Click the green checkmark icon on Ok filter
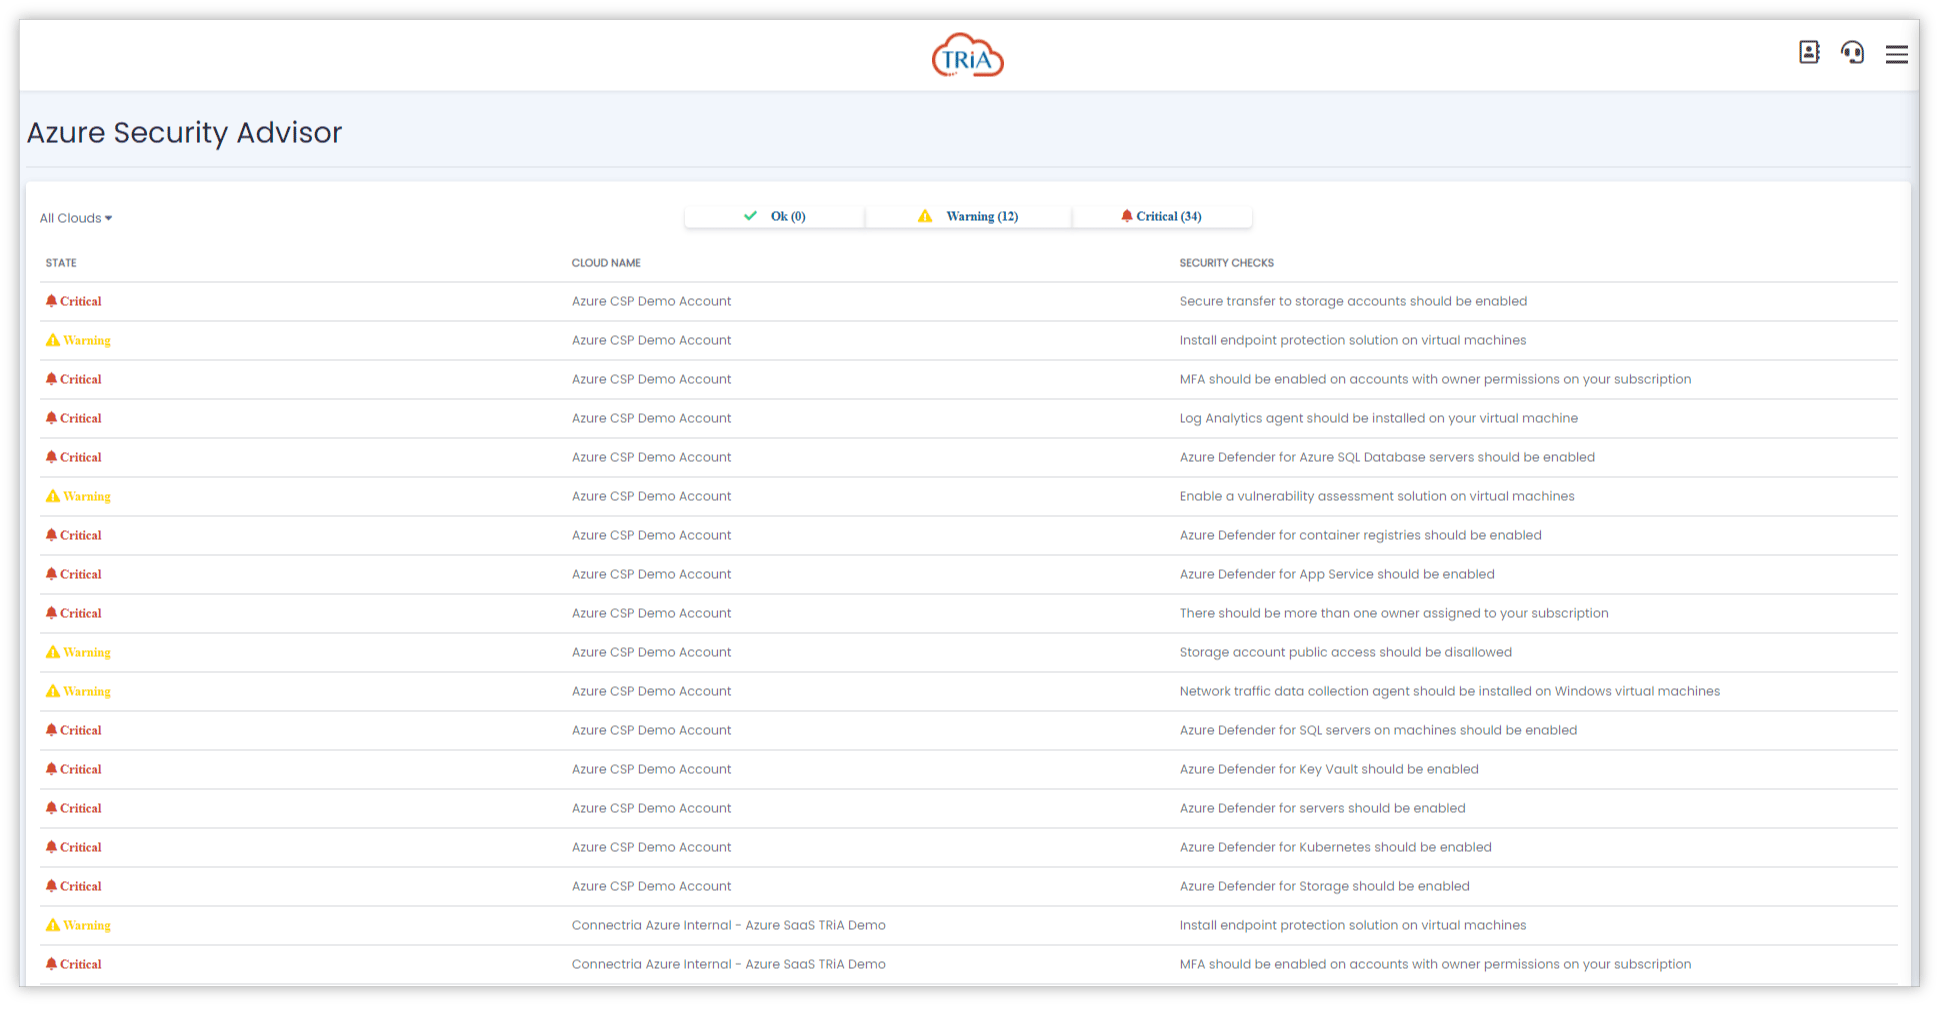The height and width of the screenshot is (1011, 1937). coord(751,216)
